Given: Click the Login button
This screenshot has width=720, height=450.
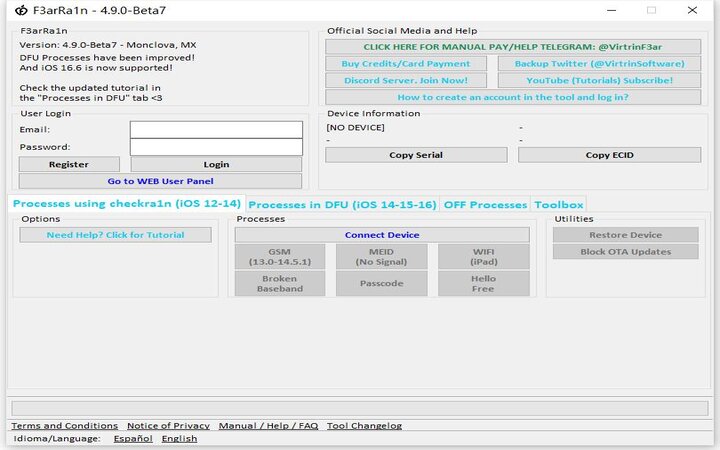Looking at the screenshot, I should pyautogui.click(x=216, y=164).
